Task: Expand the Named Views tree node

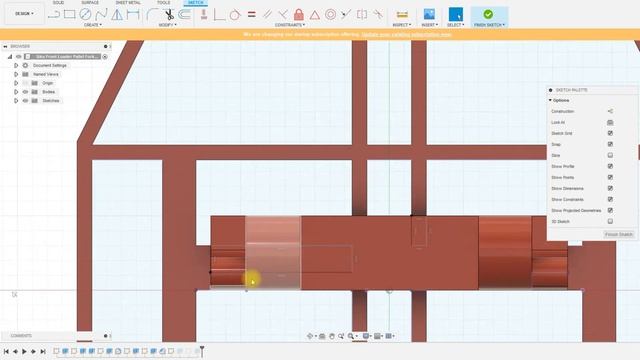Action: click(x=16, y=74)
